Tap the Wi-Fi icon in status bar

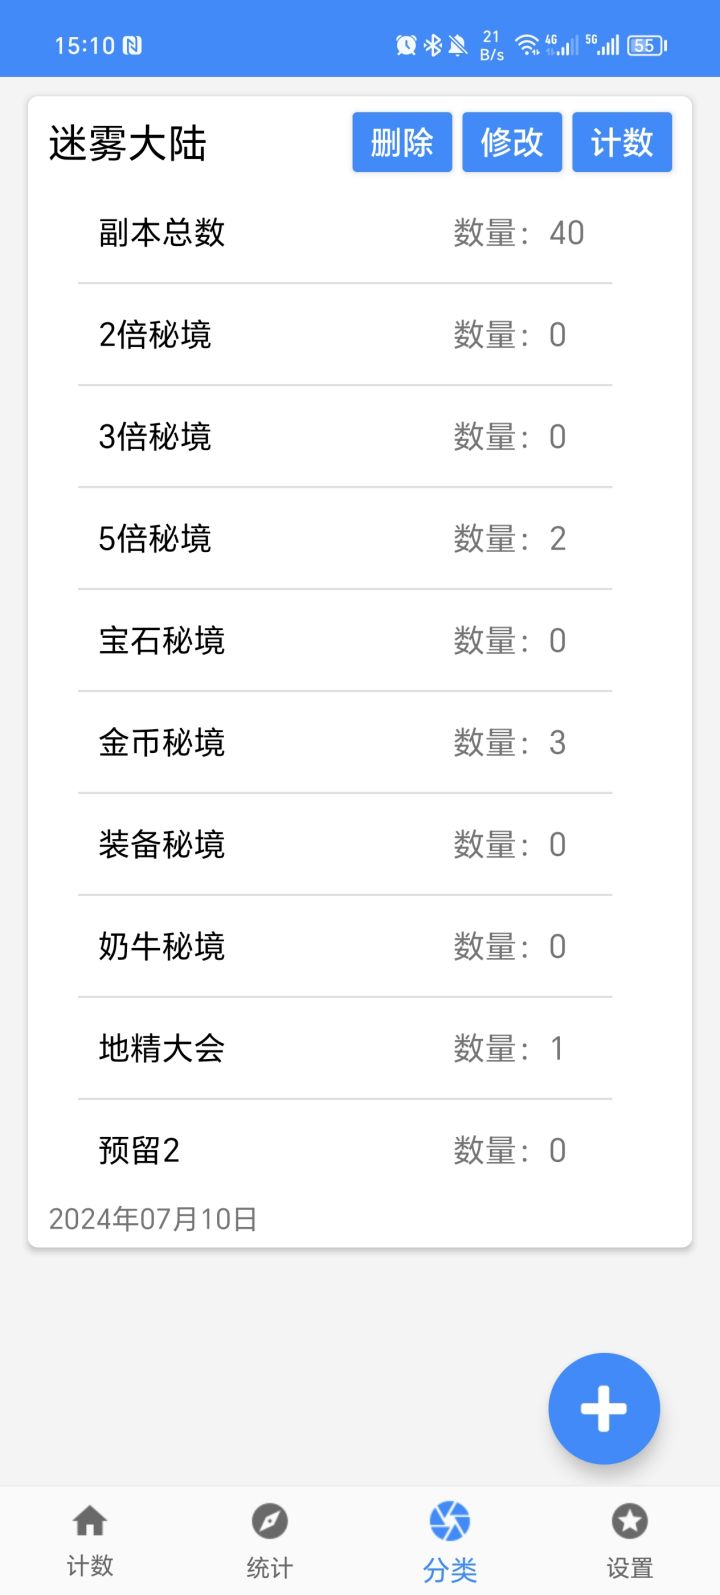(x=527, y=45)
